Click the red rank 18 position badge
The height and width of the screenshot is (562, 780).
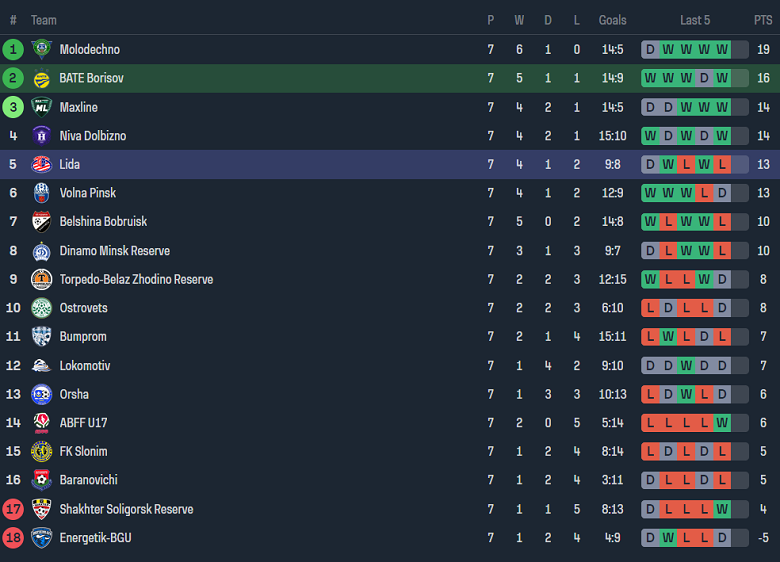[13, 538]
